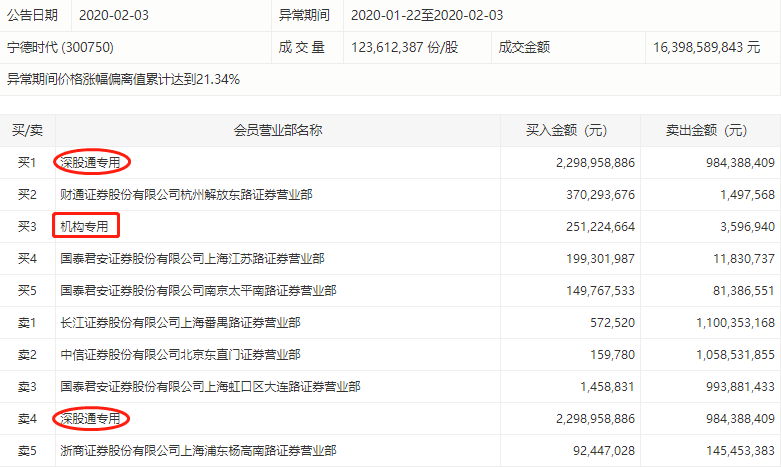
Task: Select 浙商证券股份有限公司上海浦东杨高南路证券营业部
Action: pyautogui.click(x=198, y=451)
